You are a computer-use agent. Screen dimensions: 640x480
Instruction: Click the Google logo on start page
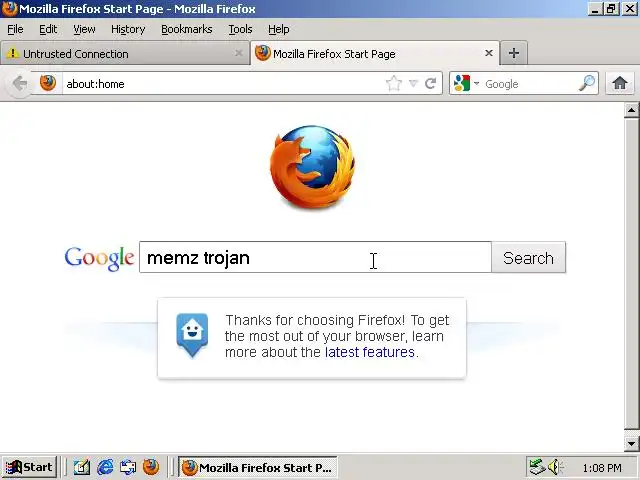coord(99,258)
